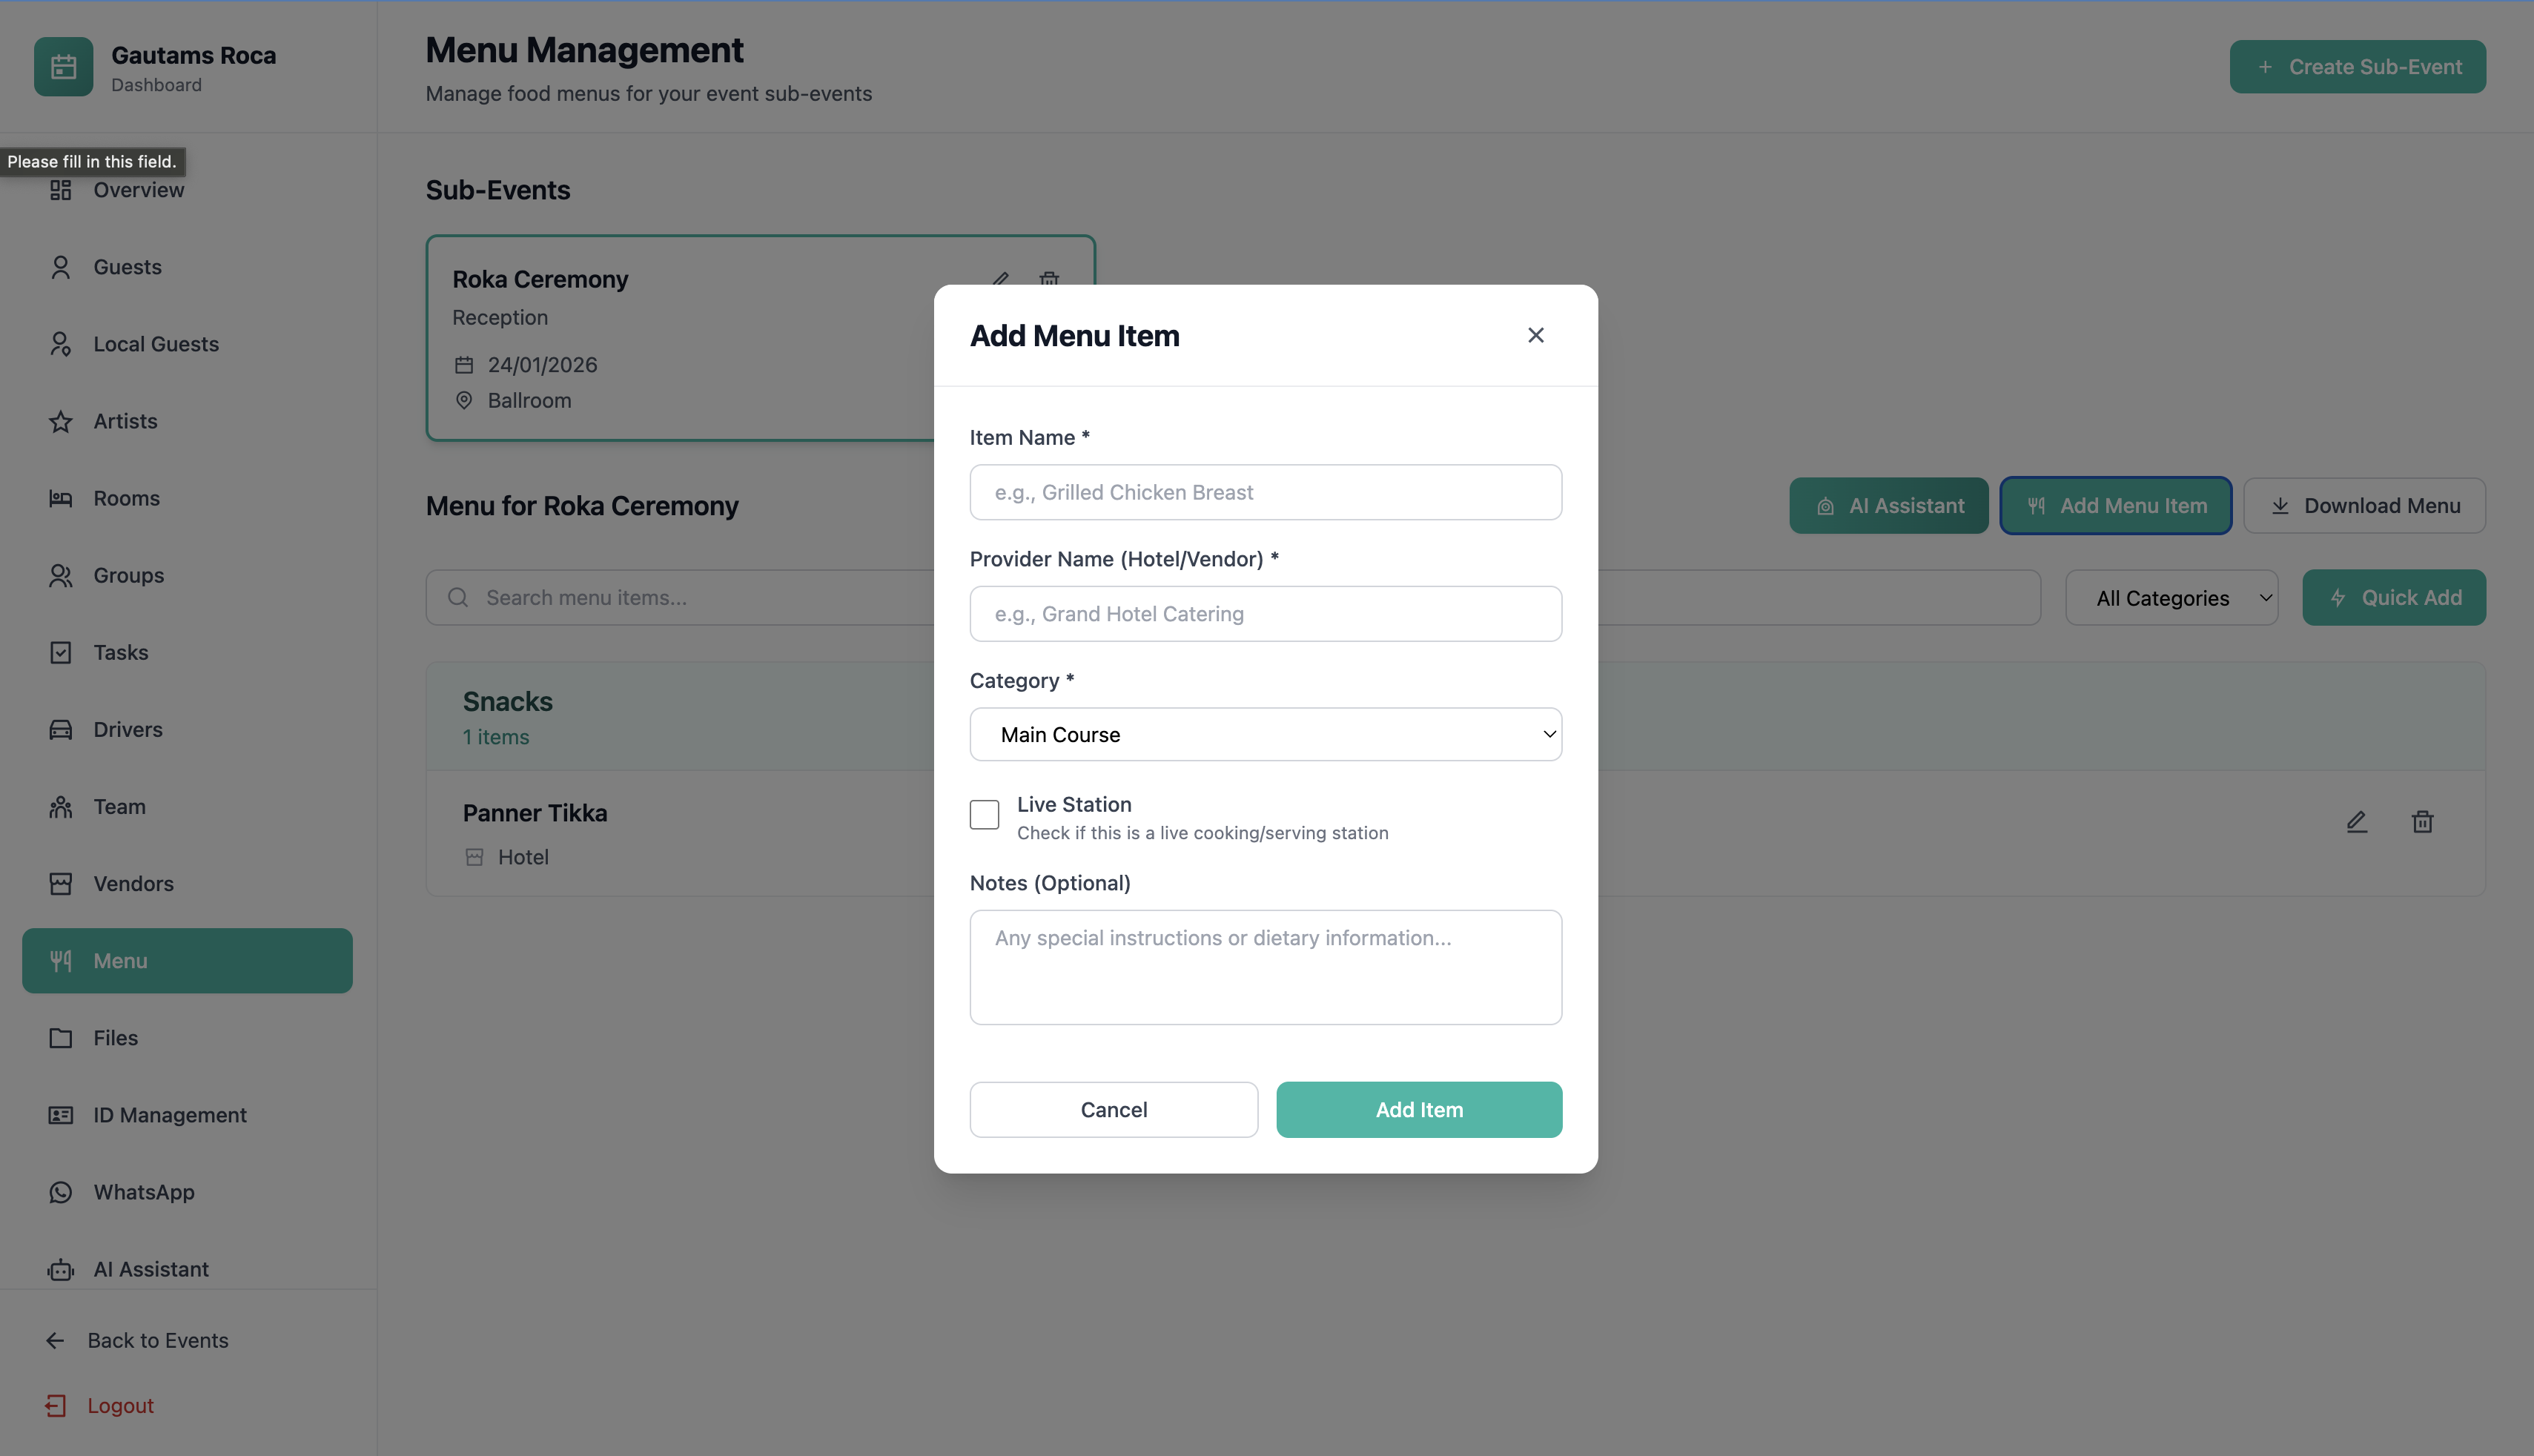The image size is (2534, 1456).
Task: Open the Vendors section in sidebar
Action: 133,884
